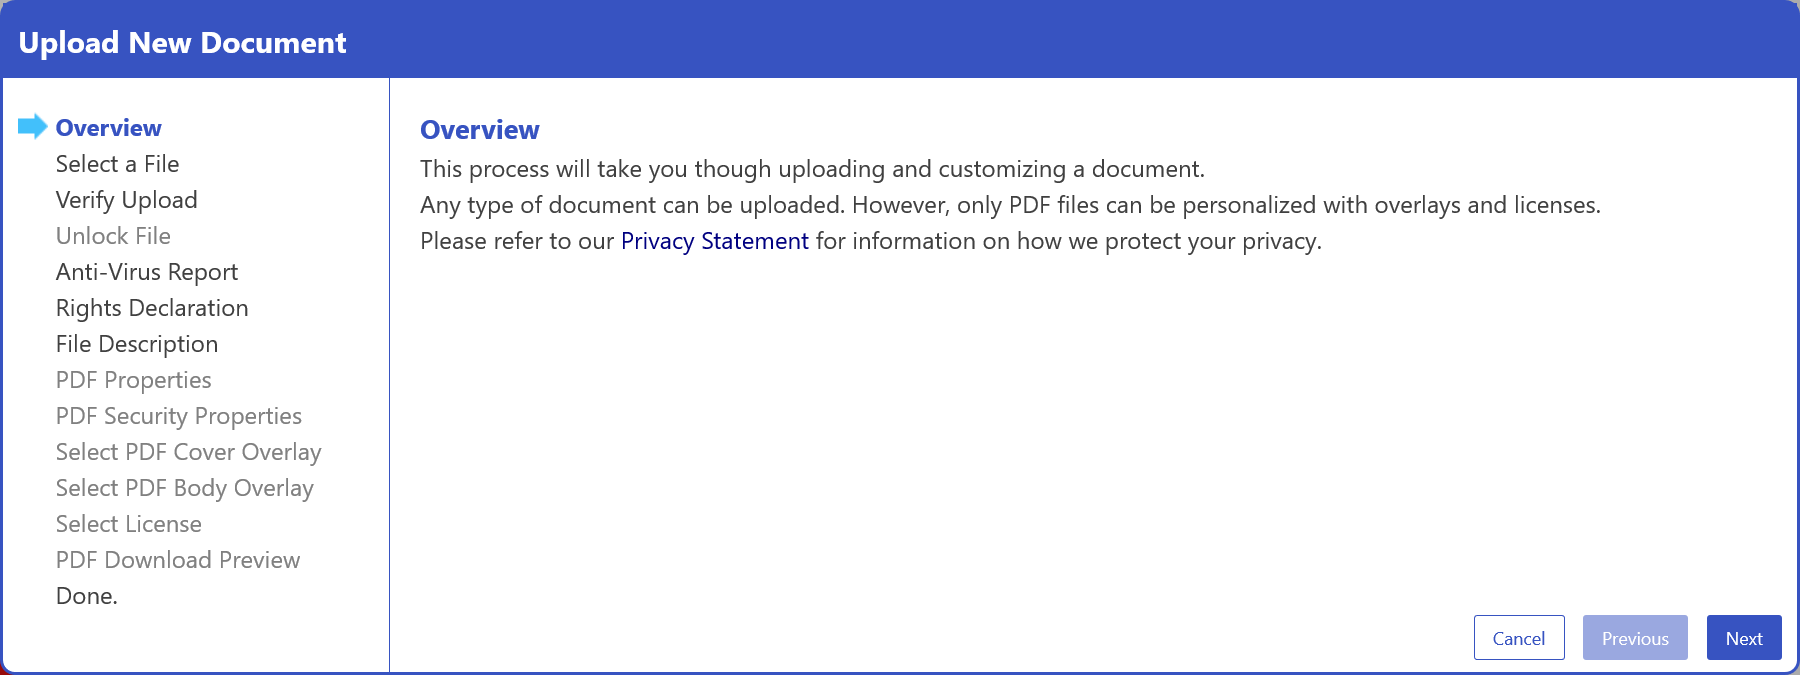Open the Select PDF Cover Overlay step
Image resolution: width=1800 pixels, height=675 pixels.
click(x=188, y=451)
